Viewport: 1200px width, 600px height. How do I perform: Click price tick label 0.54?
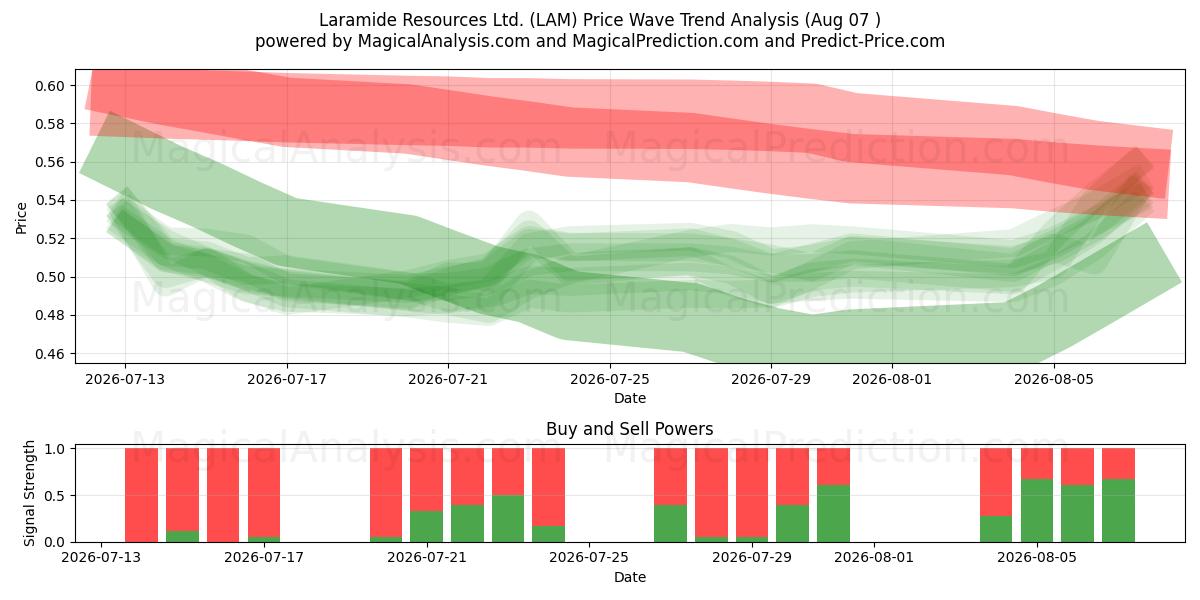[x=51, y=201]
